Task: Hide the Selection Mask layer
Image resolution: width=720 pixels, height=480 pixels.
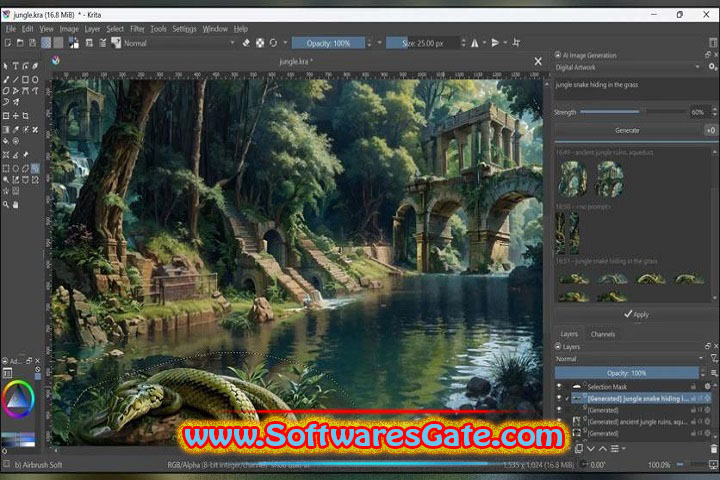Action: (x=559, y=387)
